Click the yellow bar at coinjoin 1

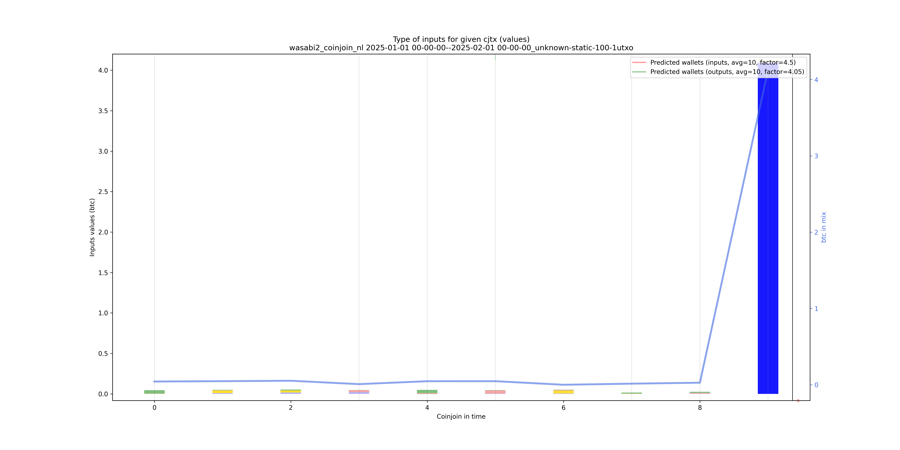point(222,392)
